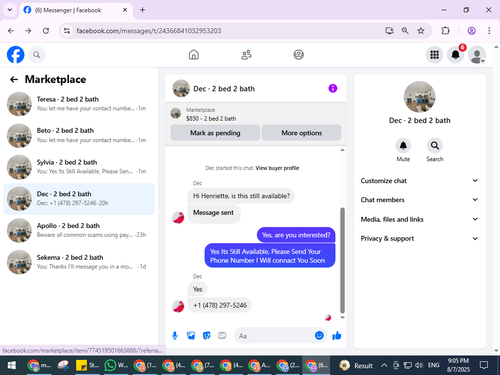Search in conversation using magnifier icon

[435, 146]
